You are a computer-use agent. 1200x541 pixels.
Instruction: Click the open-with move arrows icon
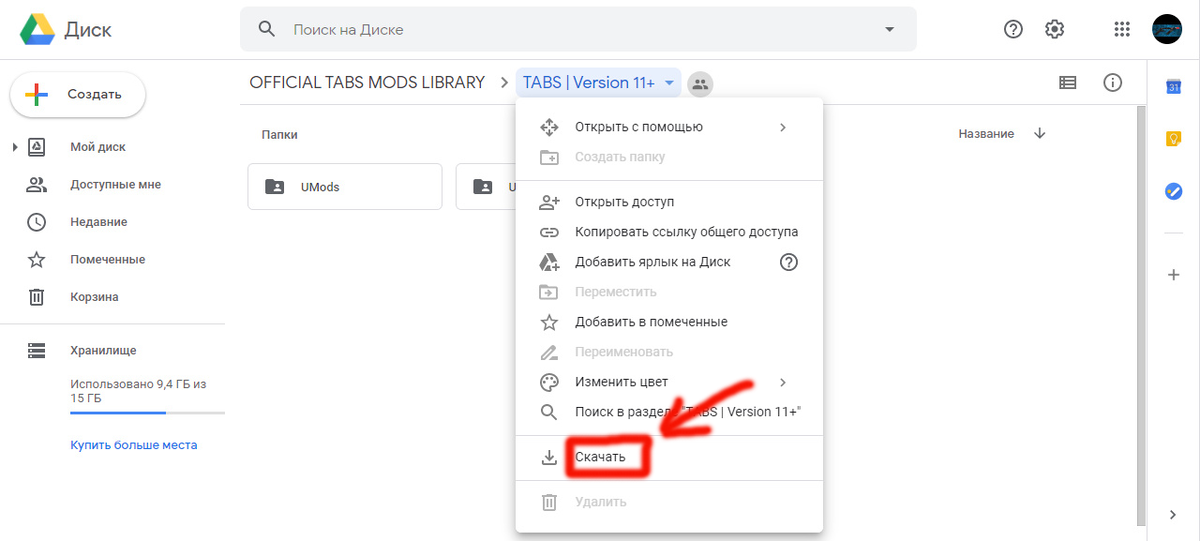(549, 127)
